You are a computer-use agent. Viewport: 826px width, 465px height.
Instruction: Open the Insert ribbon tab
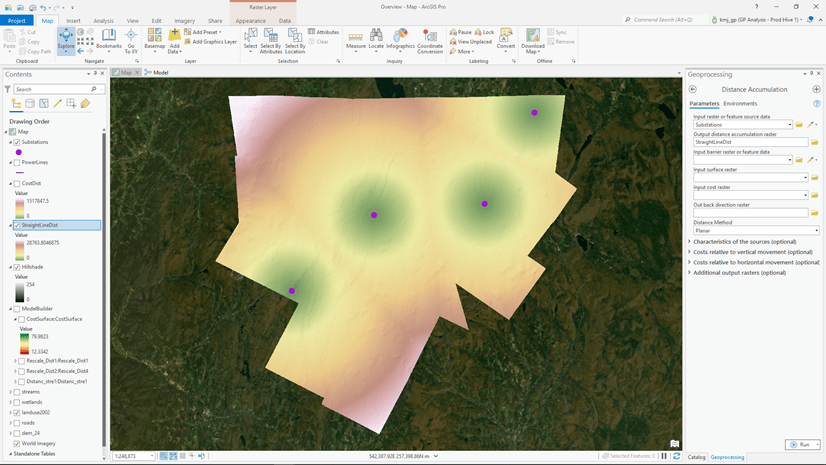(73, 21)
